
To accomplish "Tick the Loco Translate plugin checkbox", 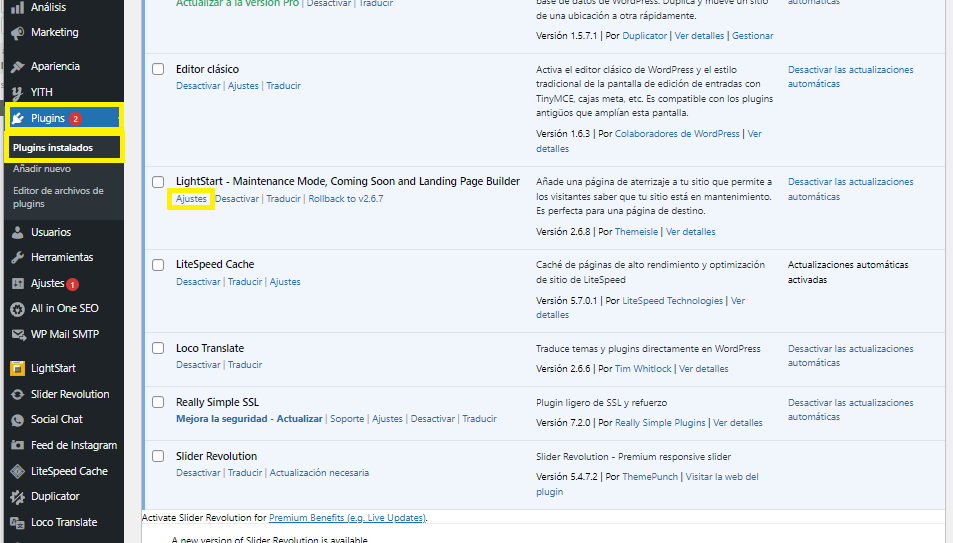I will click(x=158, y=348).
